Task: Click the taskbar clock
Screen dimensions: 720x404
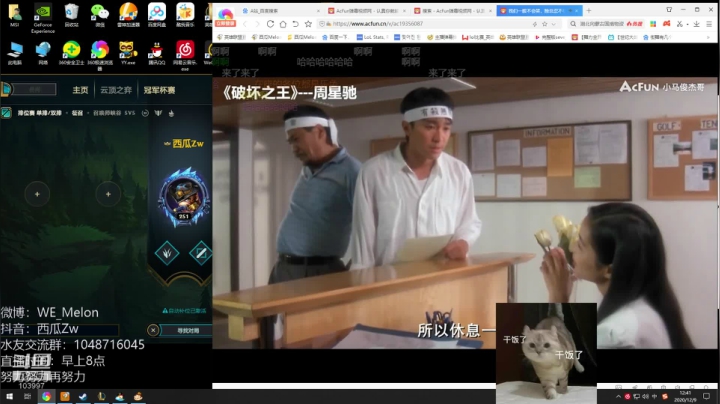Action: 685,397
